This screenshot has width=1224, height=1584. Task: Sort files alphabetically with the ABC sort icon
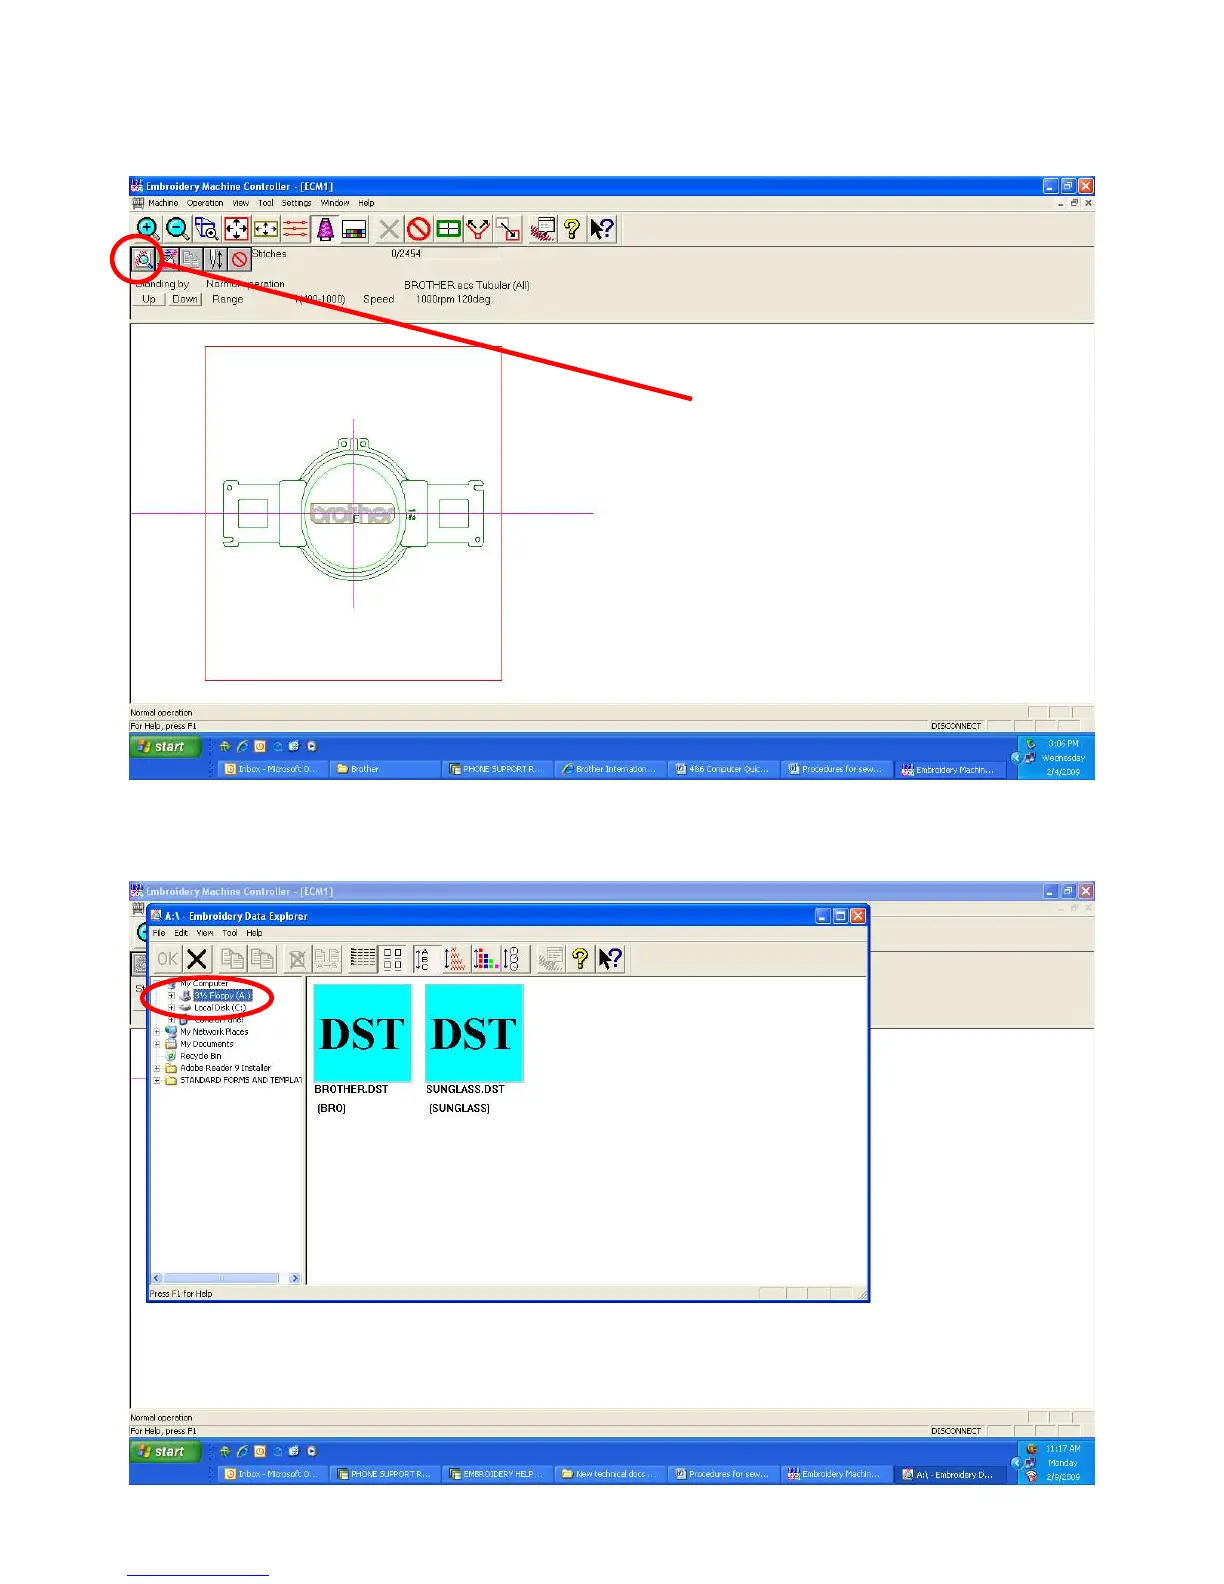coord(422,959)
